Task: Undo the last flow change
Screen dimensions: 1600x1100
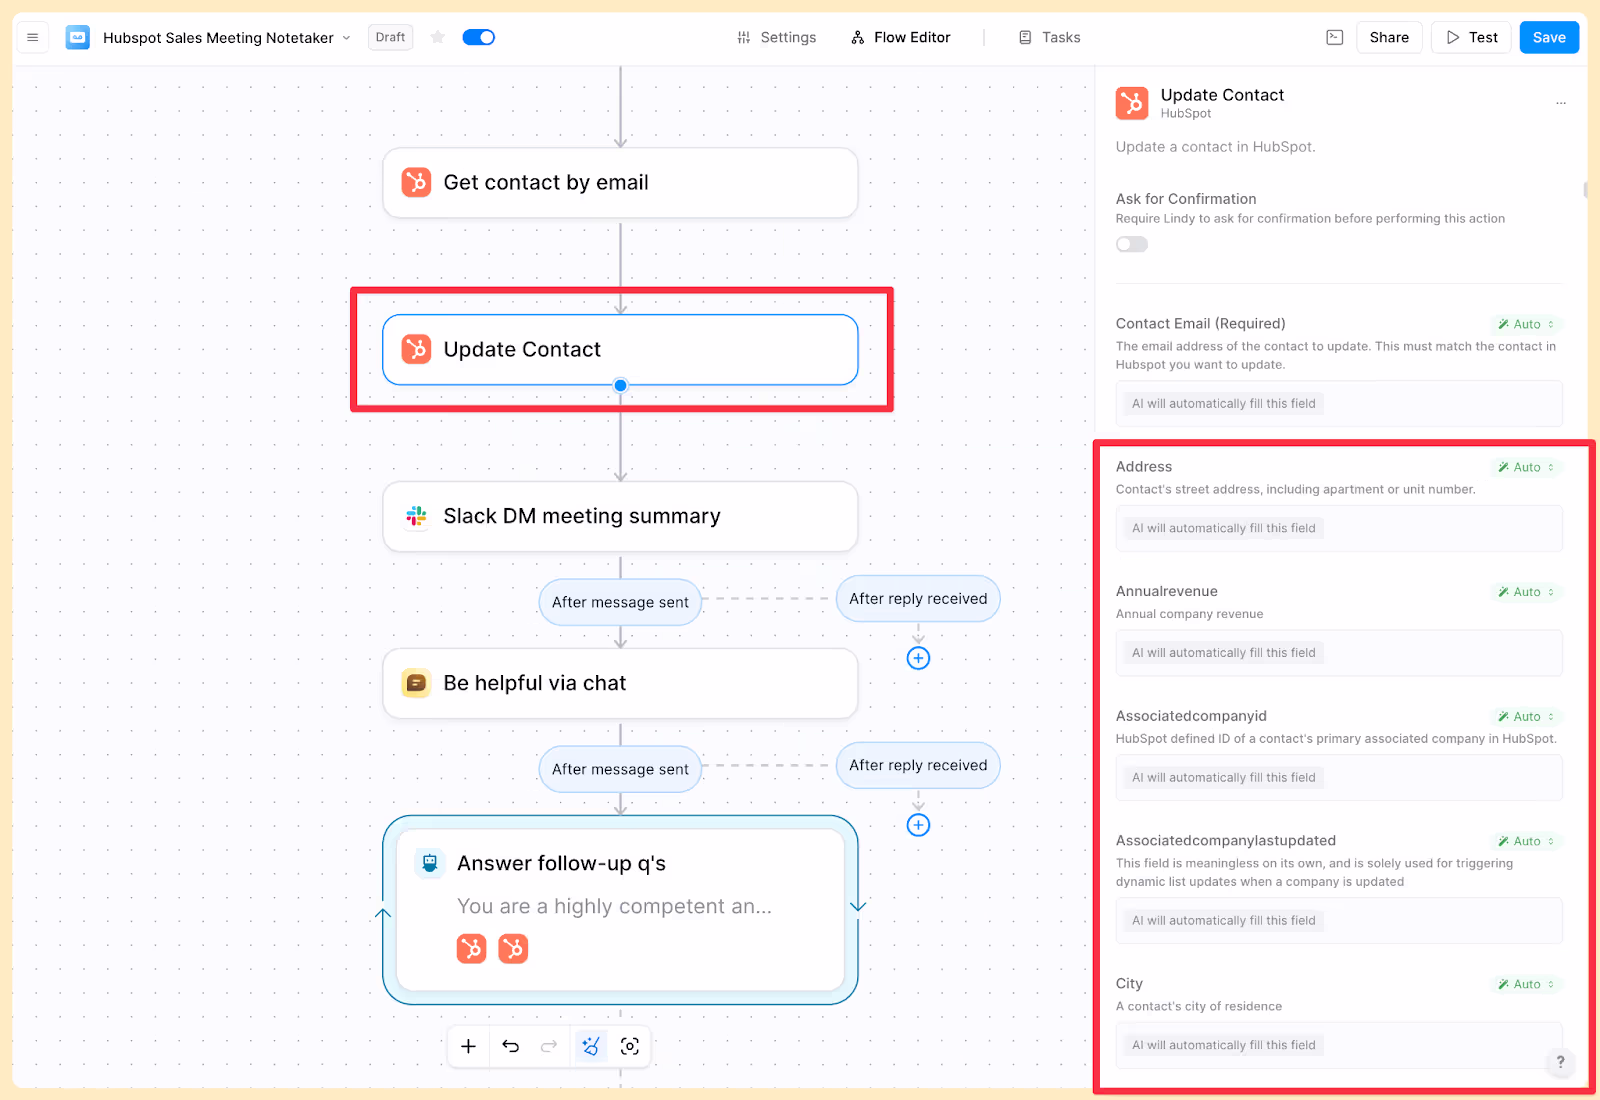Action: click(510, 1046)
